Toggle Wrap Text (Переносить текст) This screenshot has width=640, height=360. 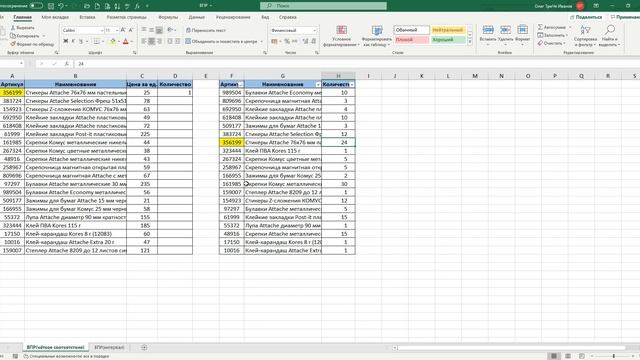point(206,30)
